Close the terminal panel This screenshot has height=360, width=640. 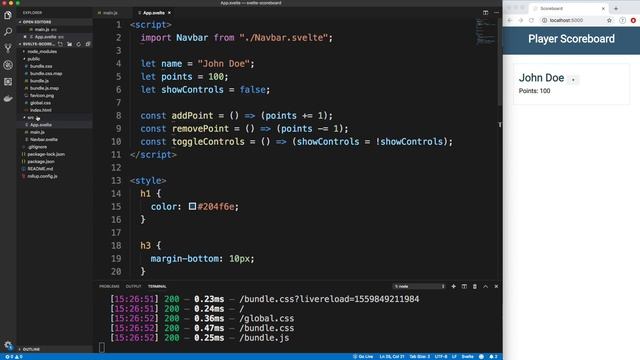[x=496, y=287]
